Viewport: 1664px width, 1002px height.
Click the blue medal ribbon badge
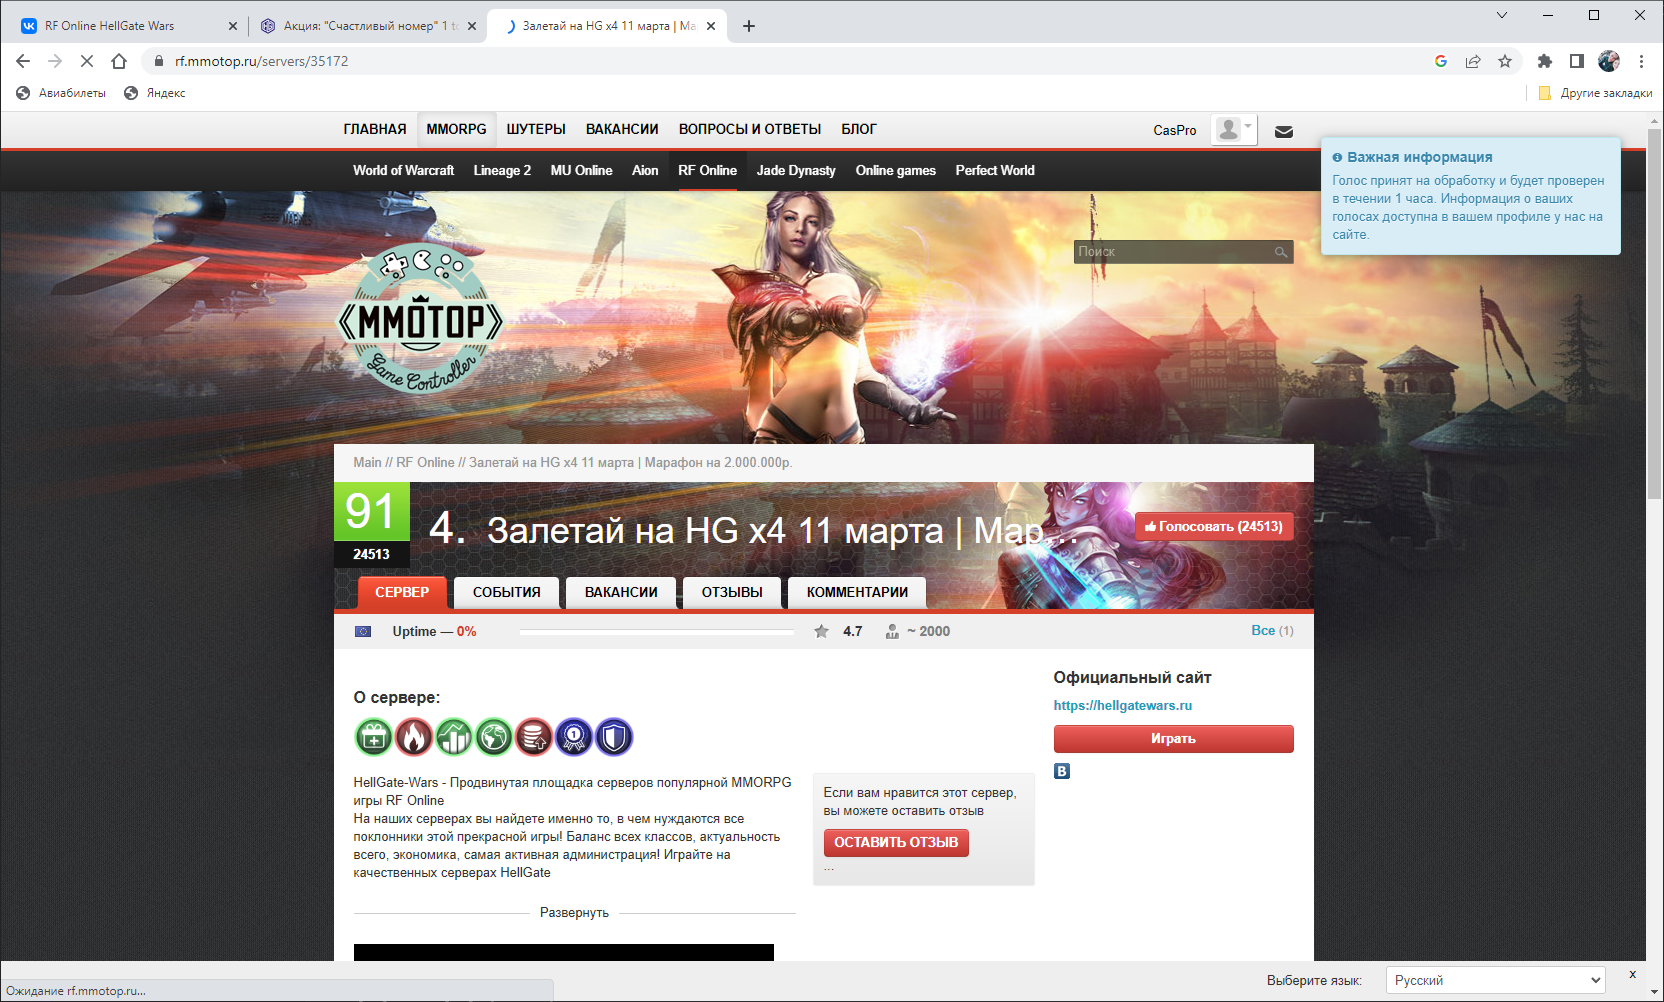pyautogui.click(x=574, y=737)
